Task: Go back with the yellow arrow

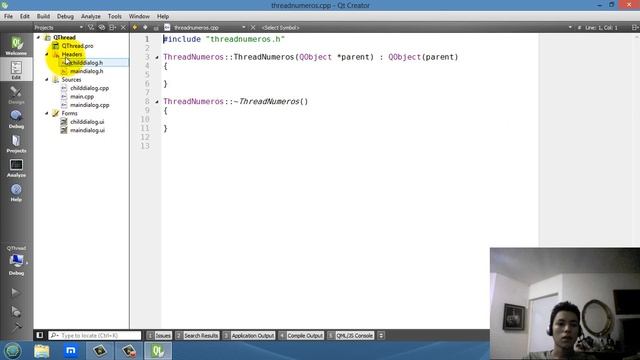Action: tap(135, 27)
